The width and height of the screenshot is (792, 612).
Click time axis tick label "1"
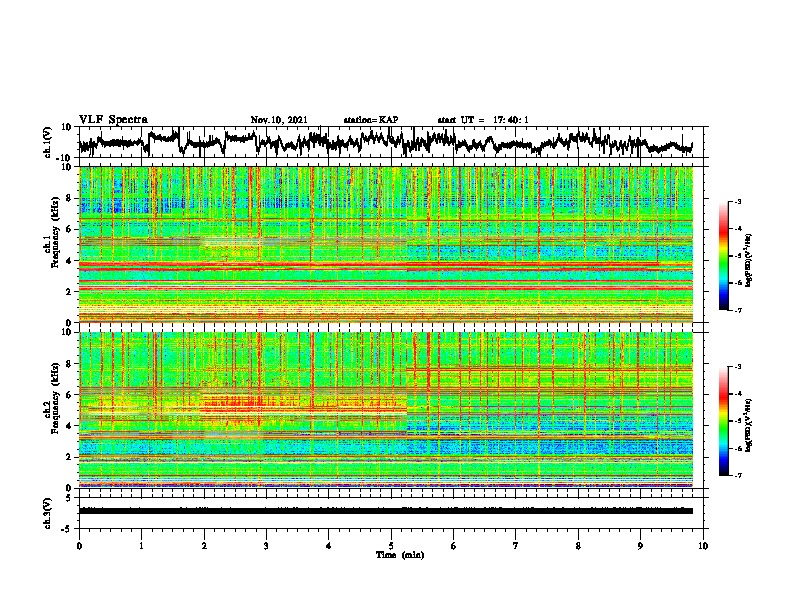(x=141, y=546)
